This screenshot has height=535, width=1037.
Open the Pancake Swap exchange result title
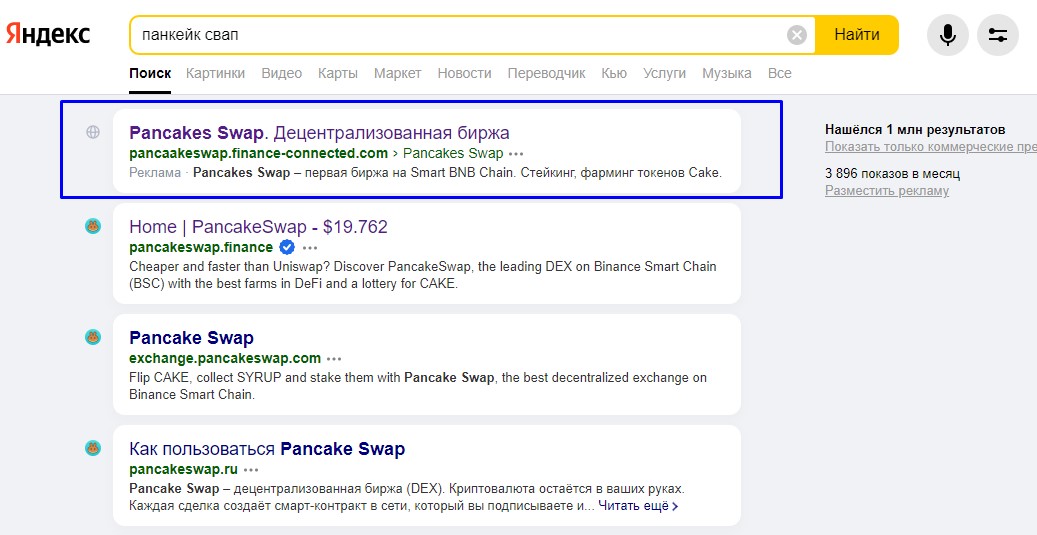tap(192, 338)
